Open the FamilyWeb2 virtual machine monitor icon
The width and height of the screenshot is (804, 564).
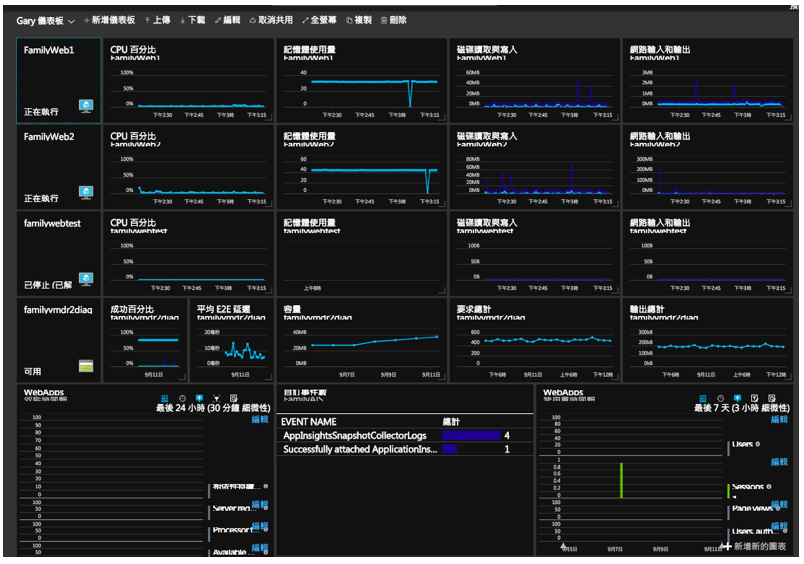(x=86, y=192)
